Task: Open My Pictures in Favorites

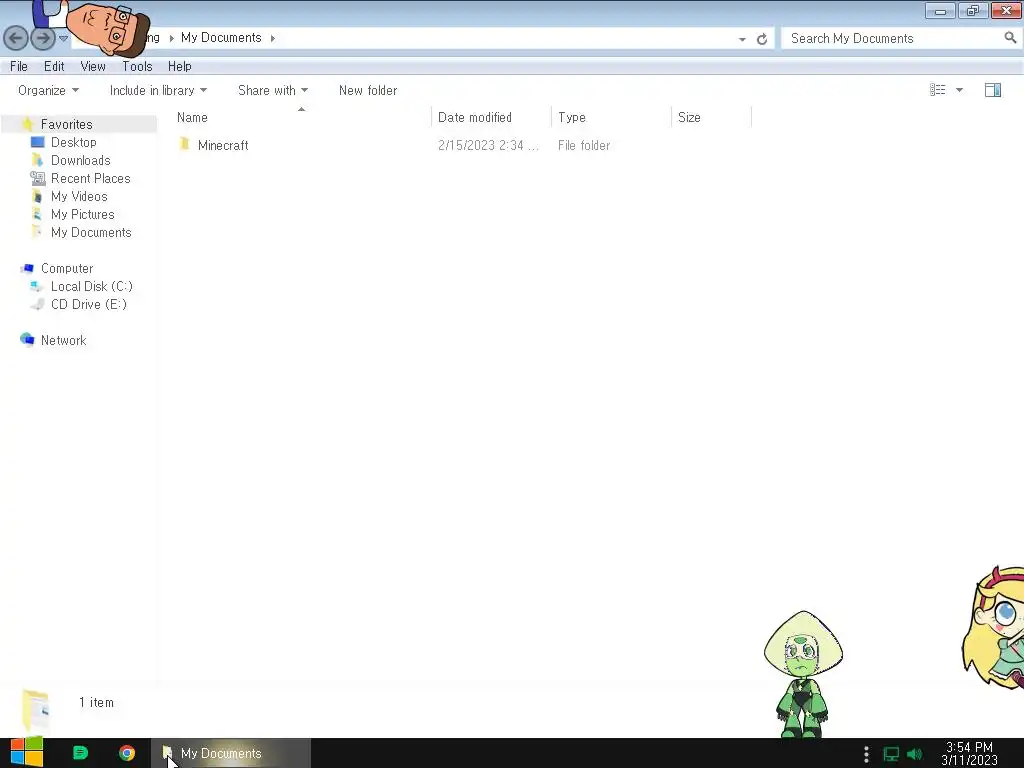Action: (x=82, y=214)
